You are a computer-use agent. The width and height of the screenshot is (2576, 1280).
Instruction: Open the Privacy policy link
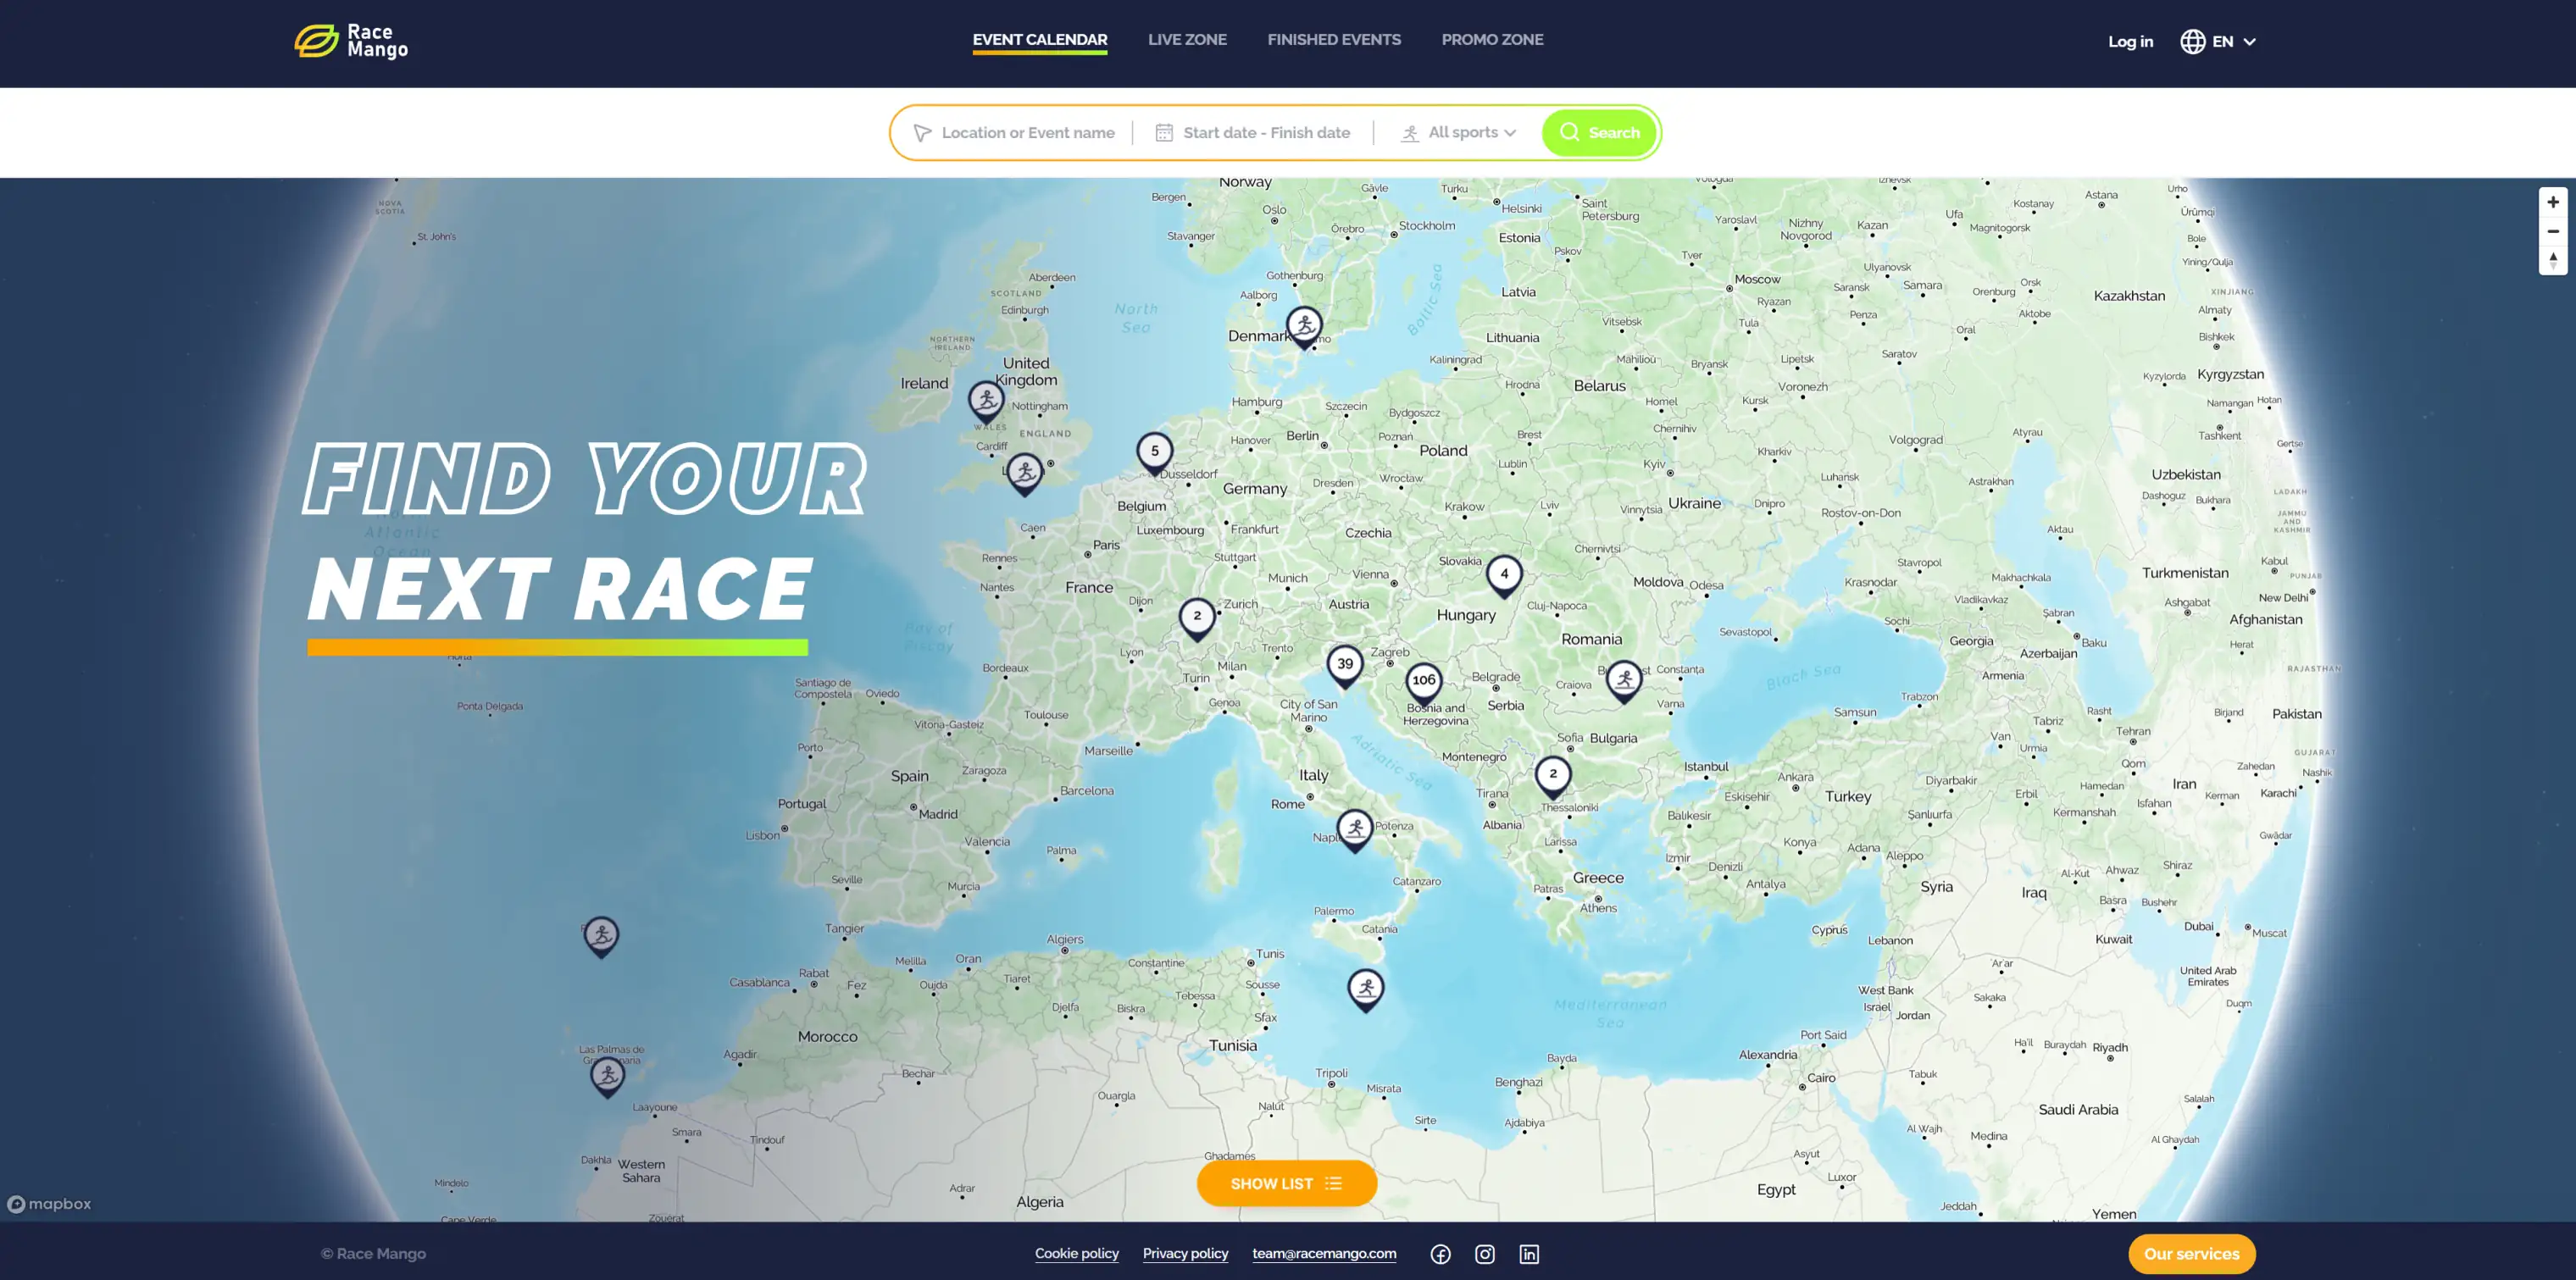coord(1185,1253)
